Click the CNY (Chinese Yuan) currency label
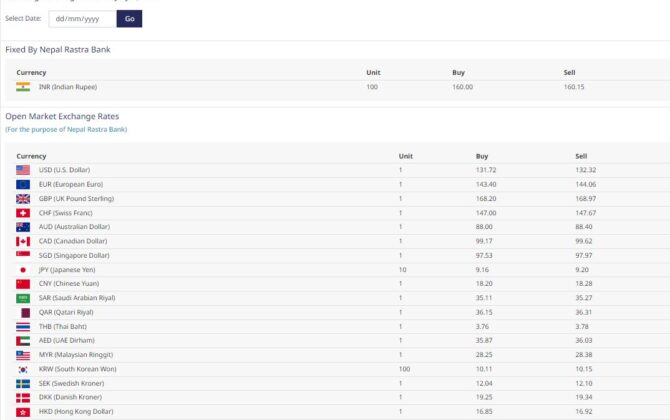Screen dimensions: 670x420 [x=69, y=284]
